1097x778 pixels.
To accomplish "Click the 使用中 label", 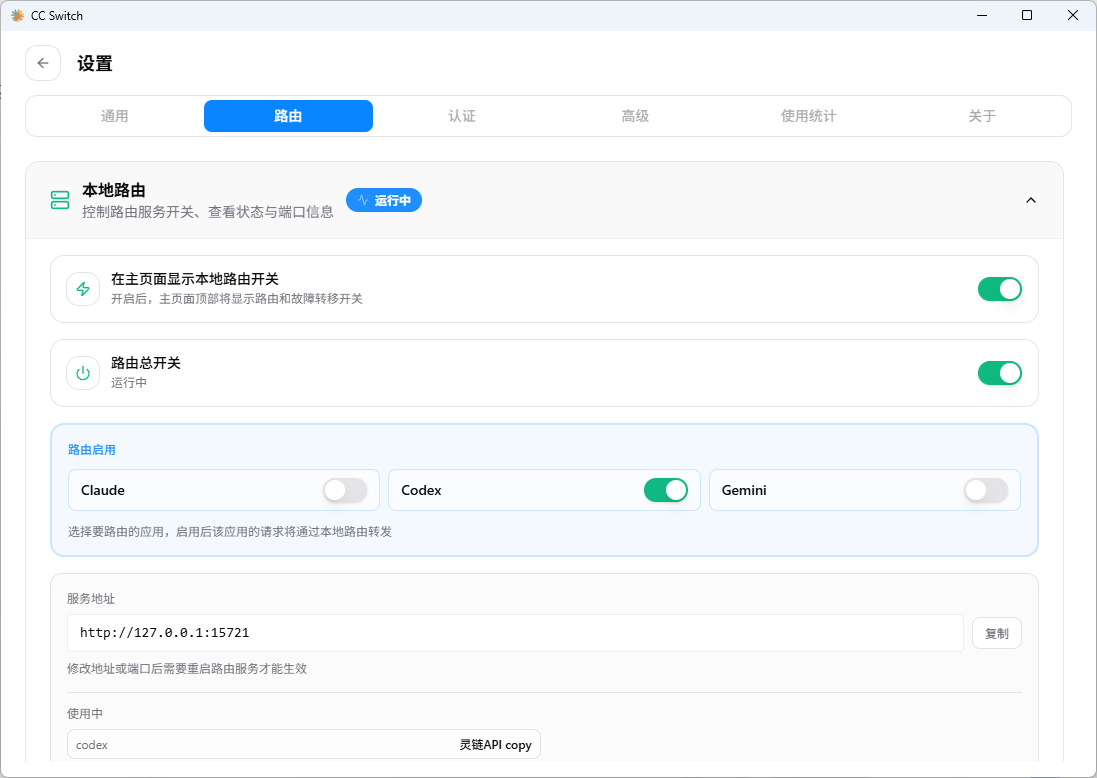I will click(85, 714).
